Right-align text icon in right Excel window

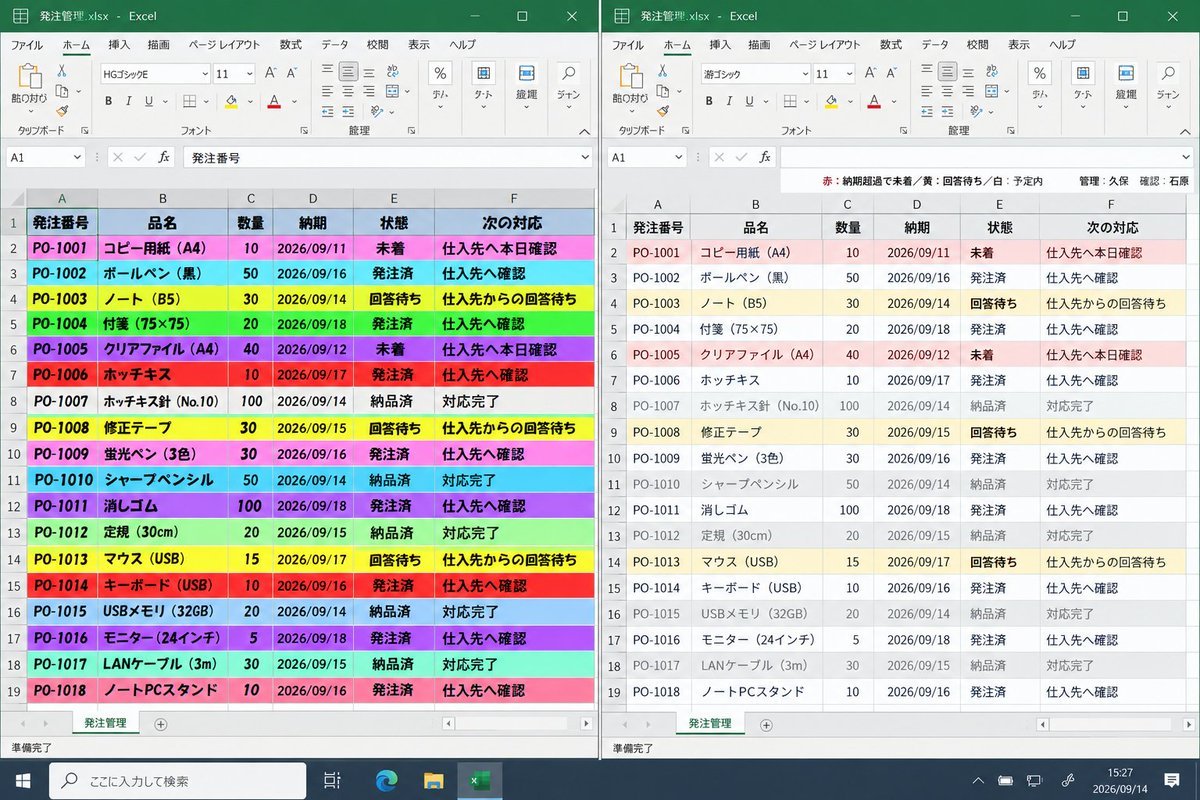[970, 91]
